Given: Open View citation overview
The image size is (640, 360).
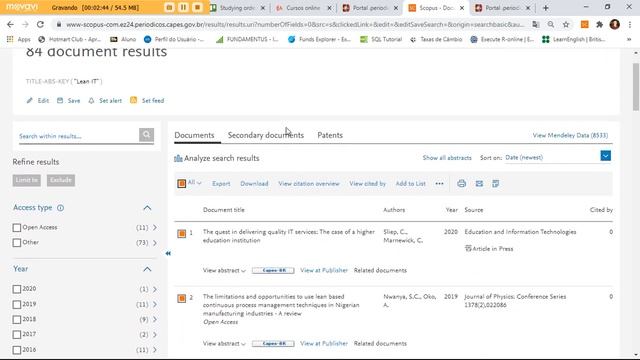Looking at the screenshot, I should click(309, 184).
